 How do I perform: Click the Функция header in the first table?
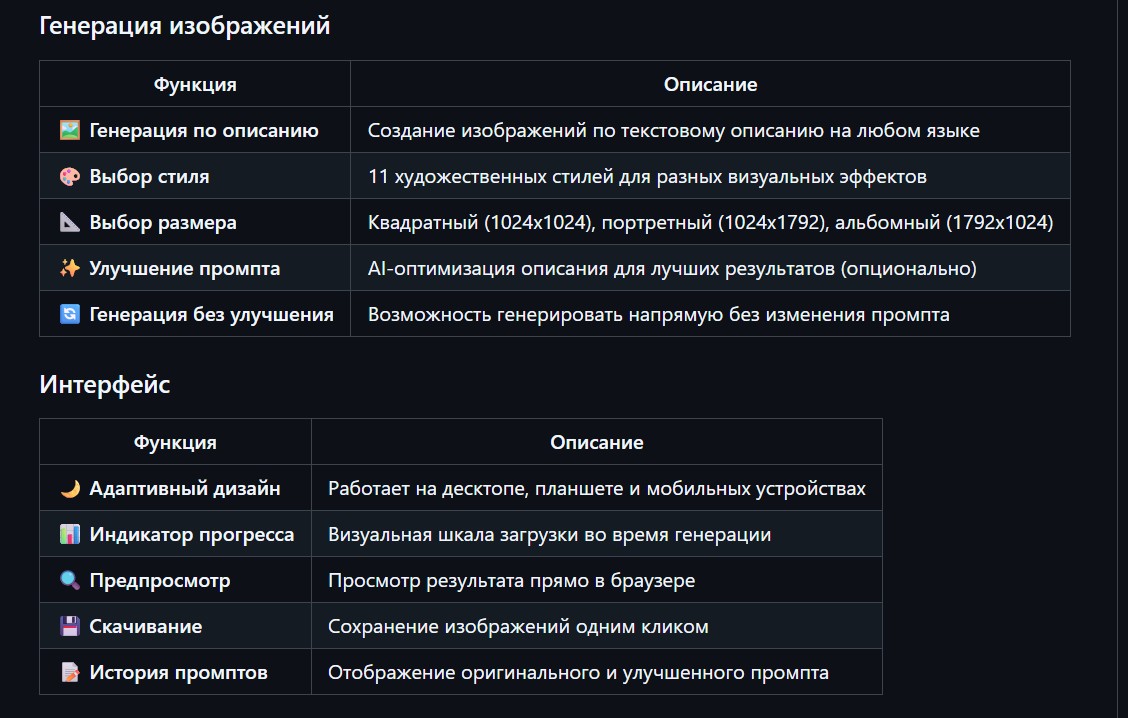point(195,84)
